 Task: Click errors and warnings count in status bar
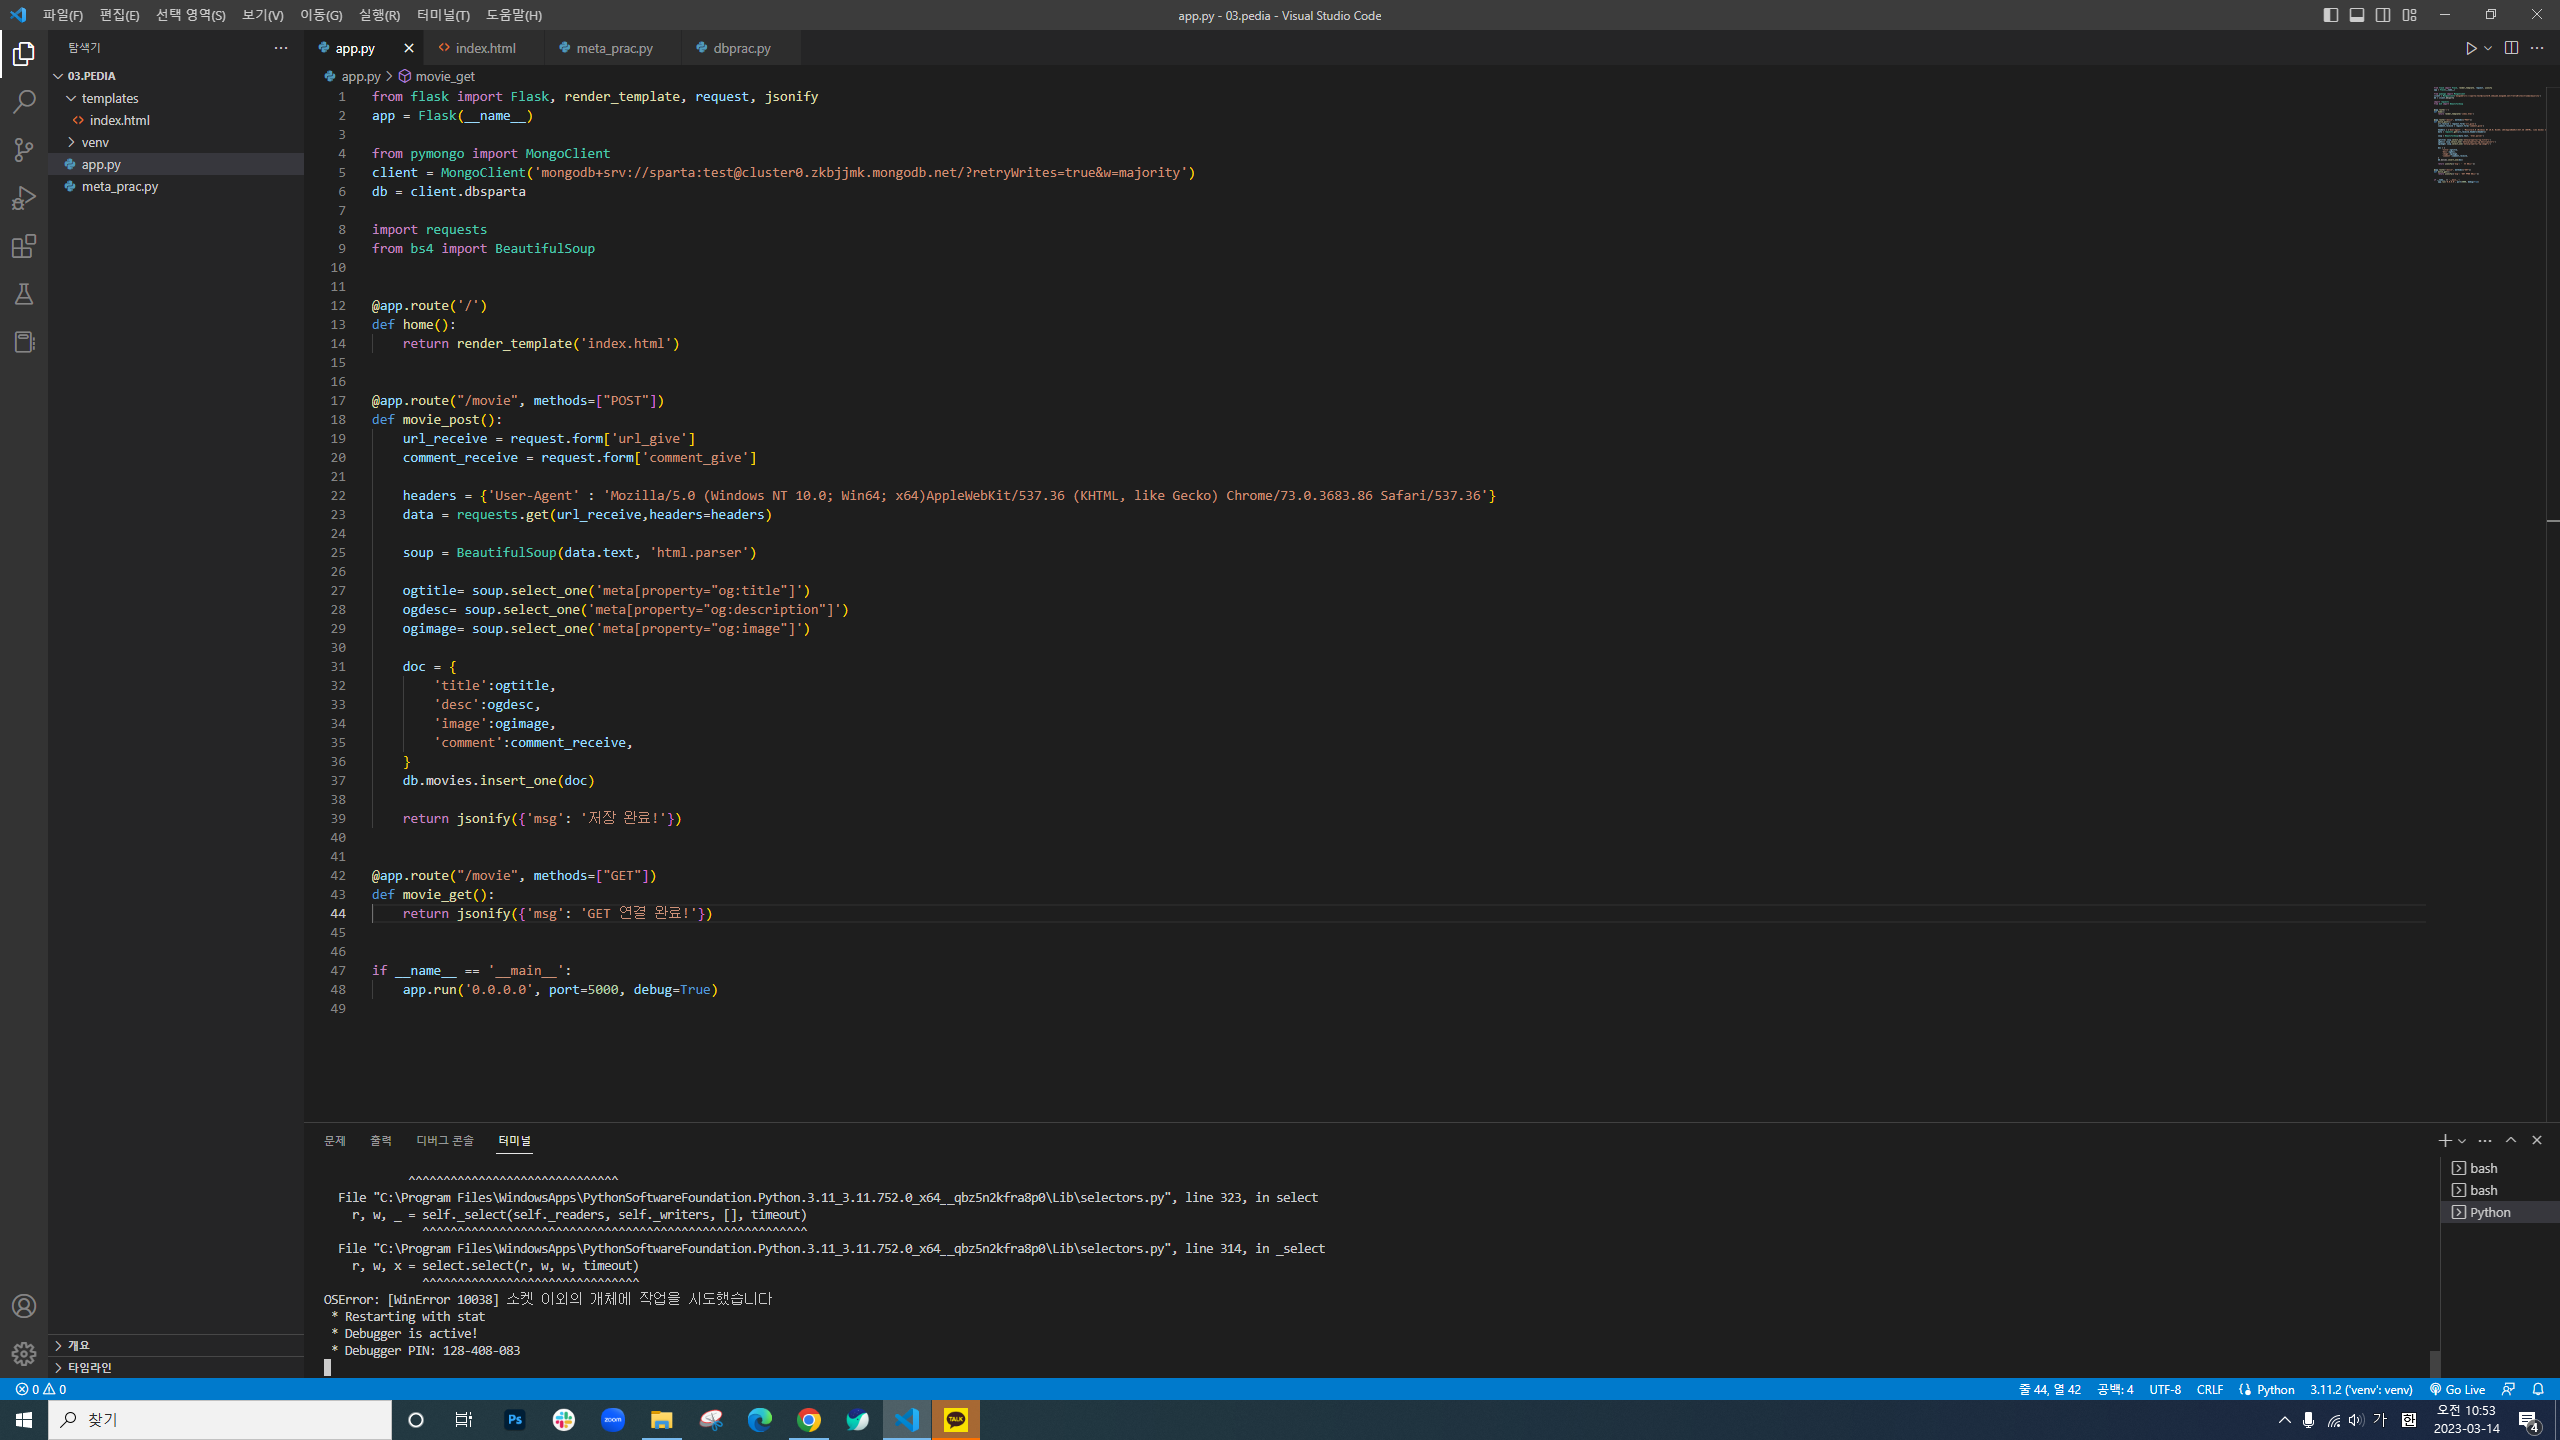click(41, 1389)
